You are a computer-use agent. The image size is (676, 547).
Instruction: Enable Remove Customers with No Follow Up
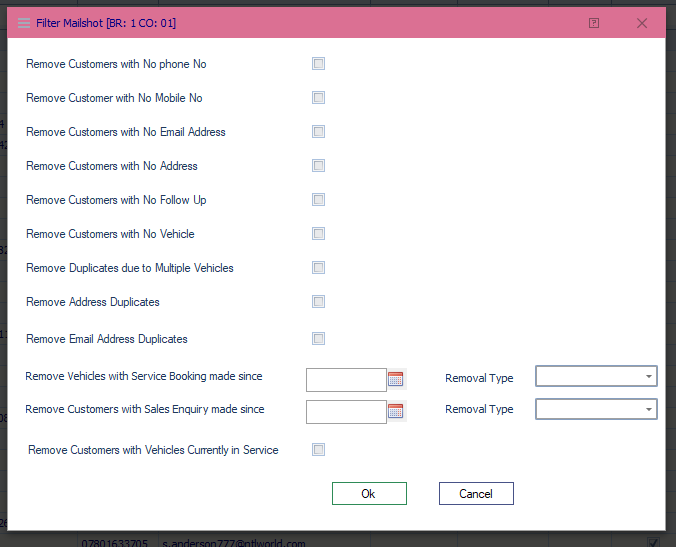pos(318,200)
